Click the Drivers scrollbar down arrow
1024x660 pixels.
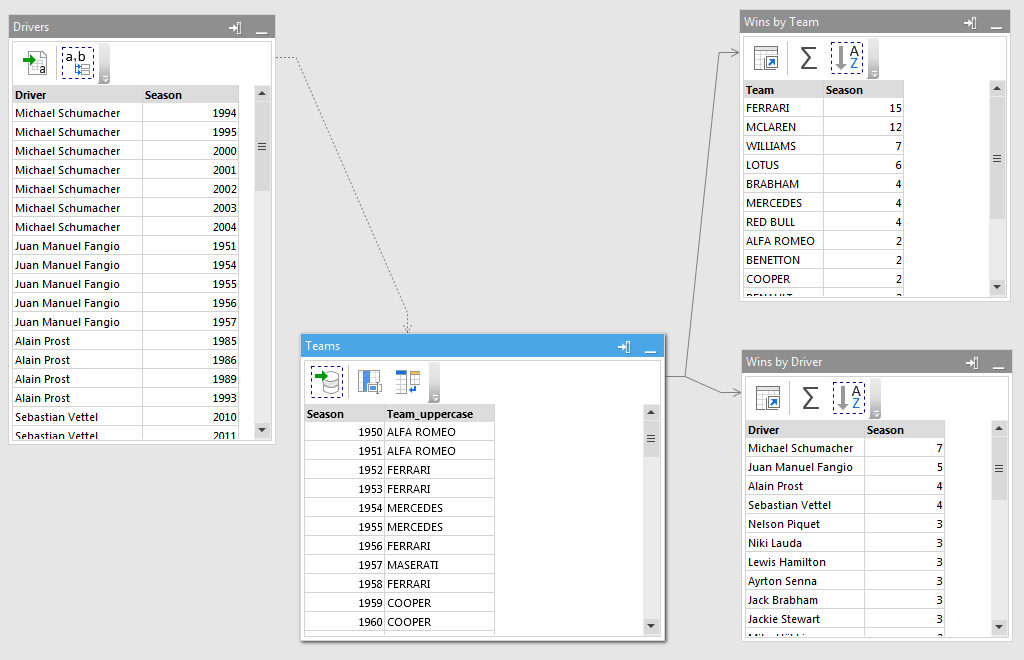[x=262, y=430]
